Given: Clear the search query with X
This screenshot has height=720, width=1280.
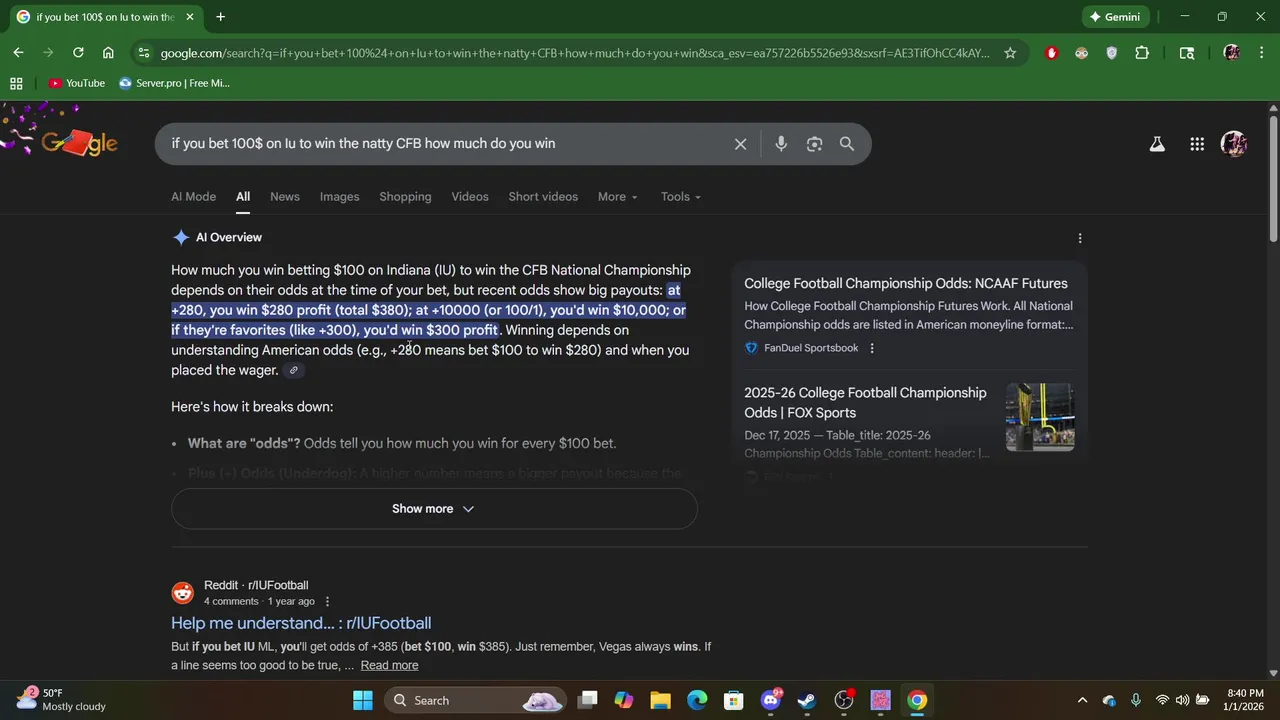Looking at the screenshot, I should click(740, 144).
